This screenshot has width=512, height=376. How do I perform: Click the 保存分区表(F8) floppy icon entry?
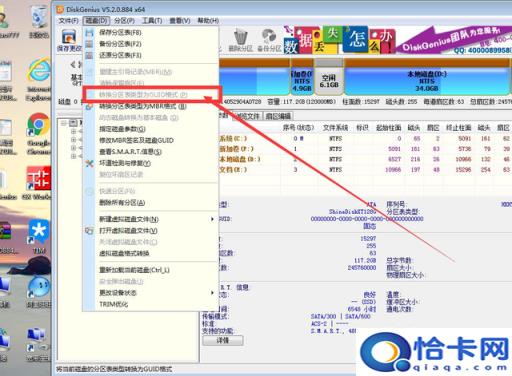(89, 32)
